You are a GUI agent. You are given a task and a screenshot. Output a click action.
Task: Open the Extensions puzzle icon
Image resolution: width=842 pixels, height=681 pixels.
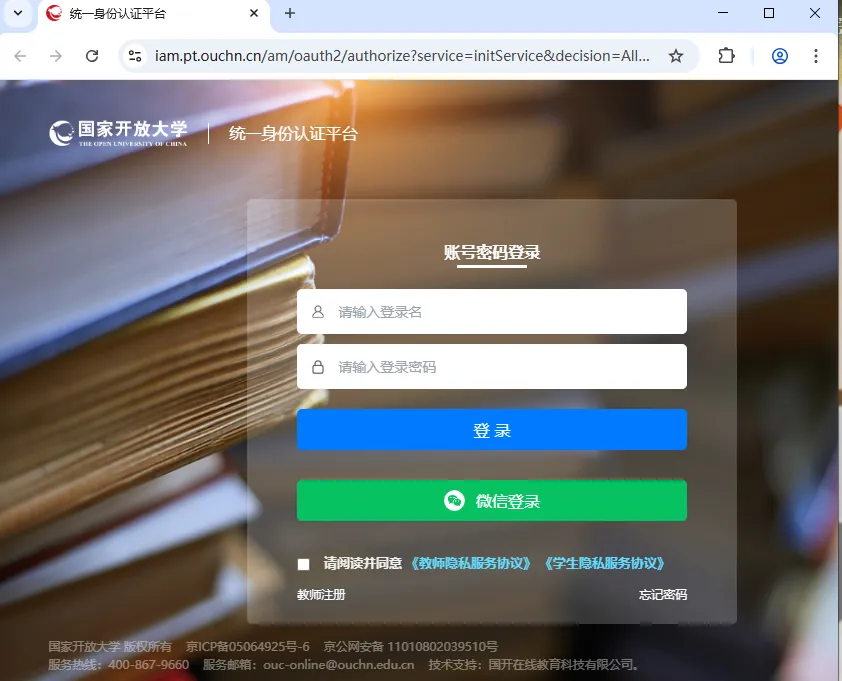[x=726, y=56]
